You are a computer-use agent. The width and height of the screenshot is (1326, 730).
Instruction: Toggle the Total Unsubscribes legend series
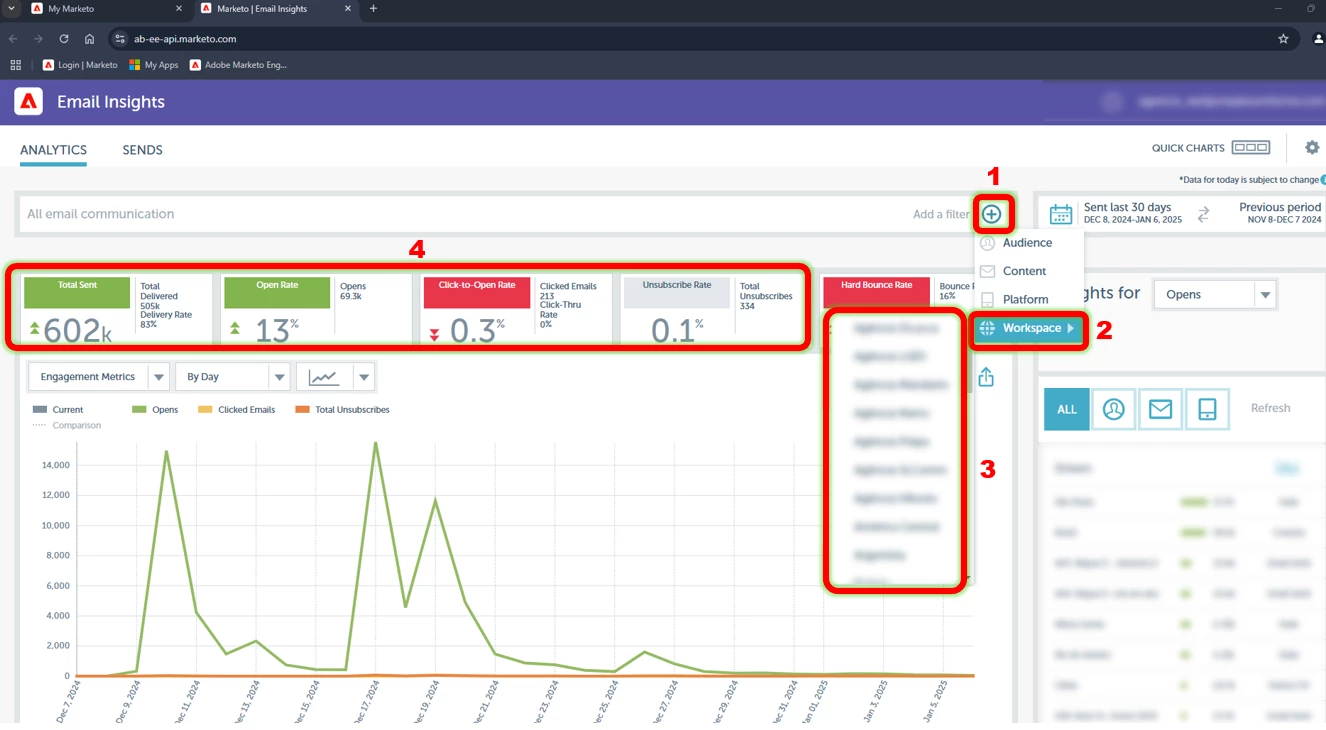342,410
